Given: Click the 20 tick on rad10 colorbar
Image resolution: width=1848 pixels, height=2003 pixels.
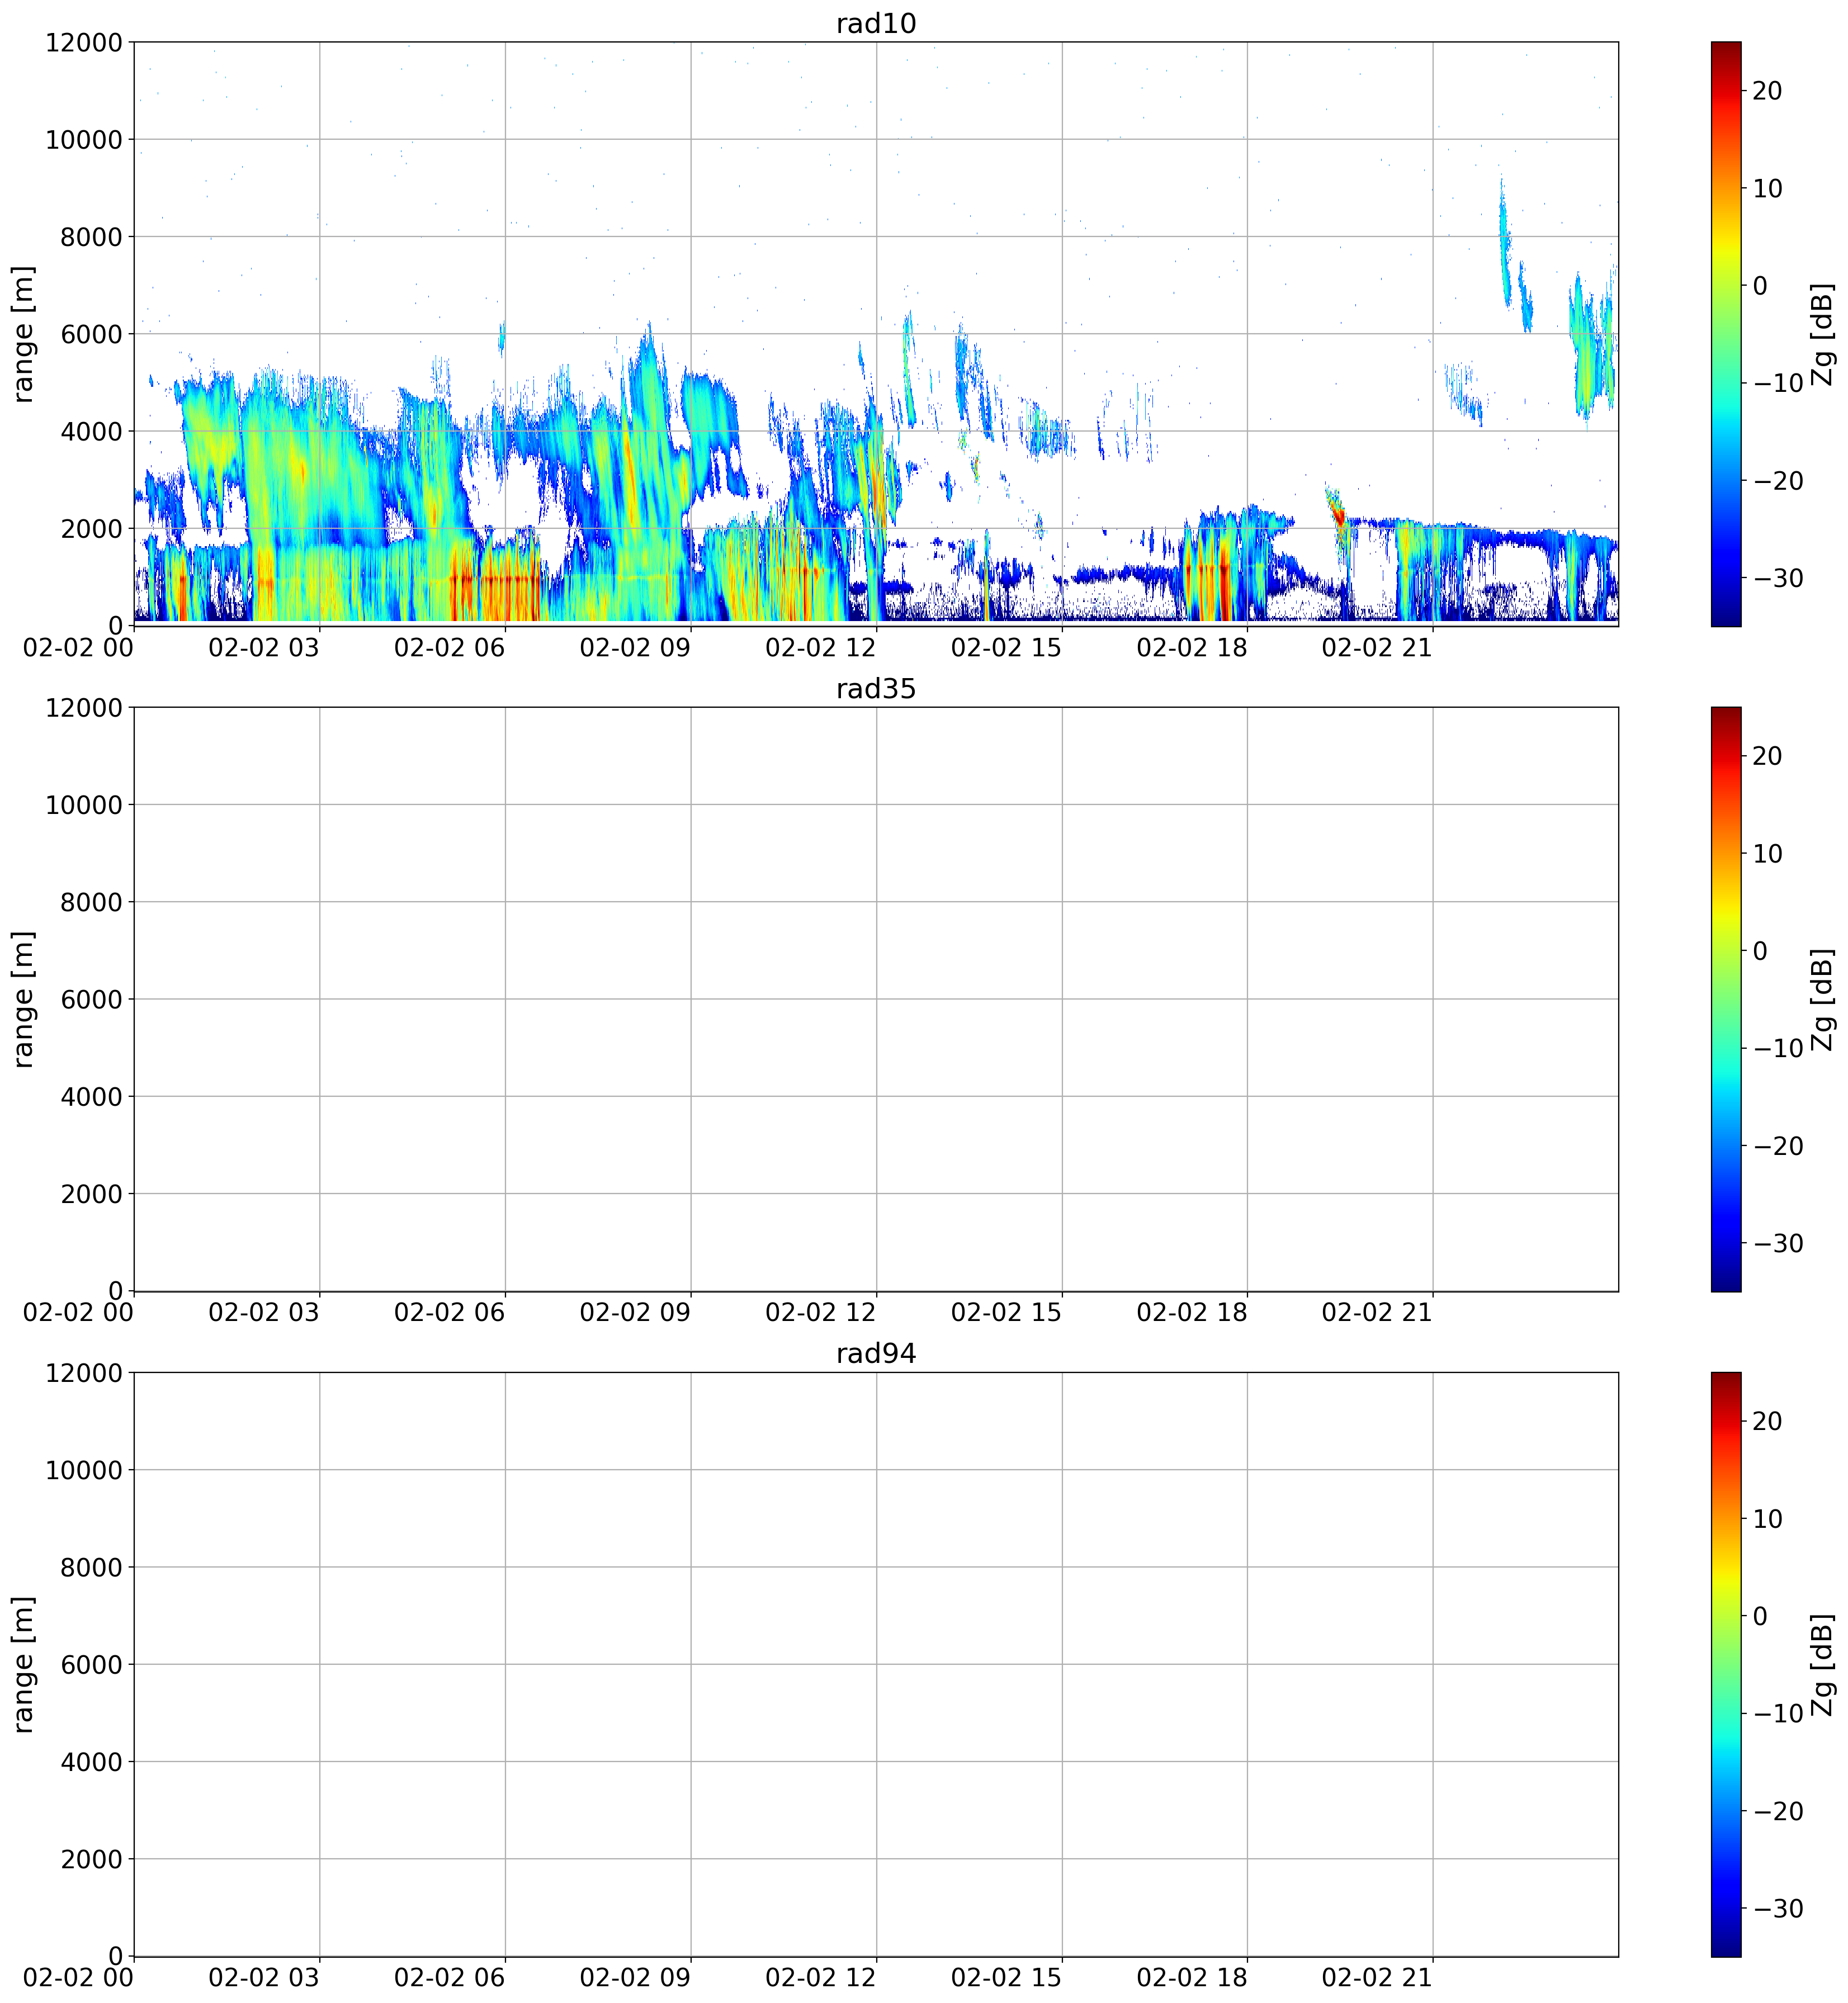Looking at the screenshot, I should [1767, 91].
